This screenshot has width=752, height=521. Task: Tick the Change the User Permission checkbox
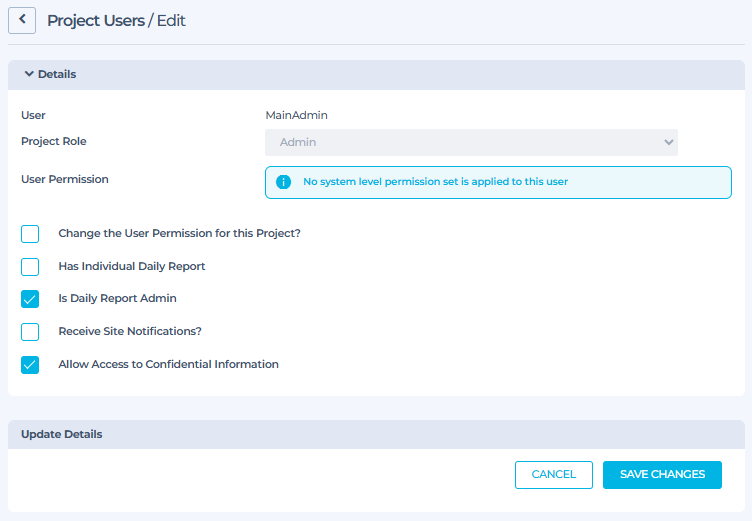point(30,234)
